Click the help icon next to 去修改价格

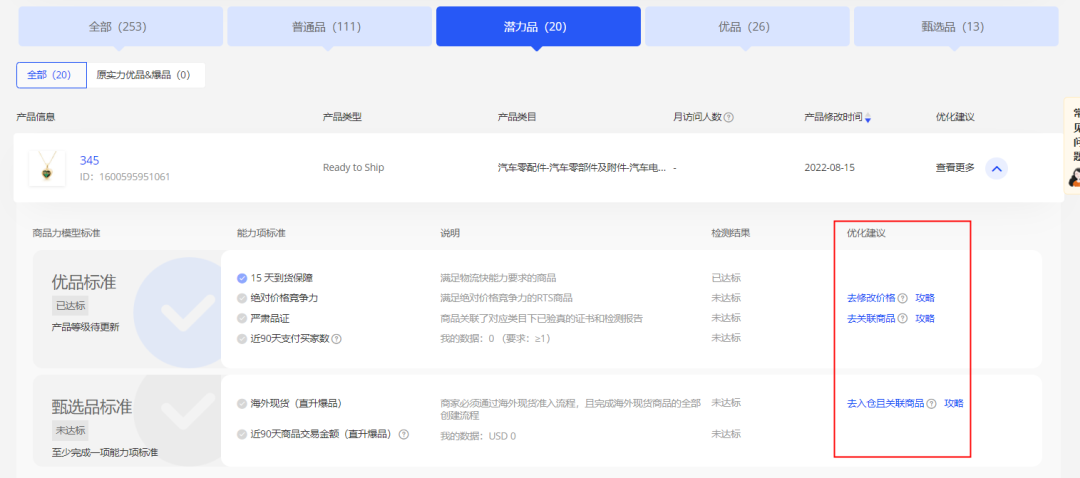click(x=902, y=298)
